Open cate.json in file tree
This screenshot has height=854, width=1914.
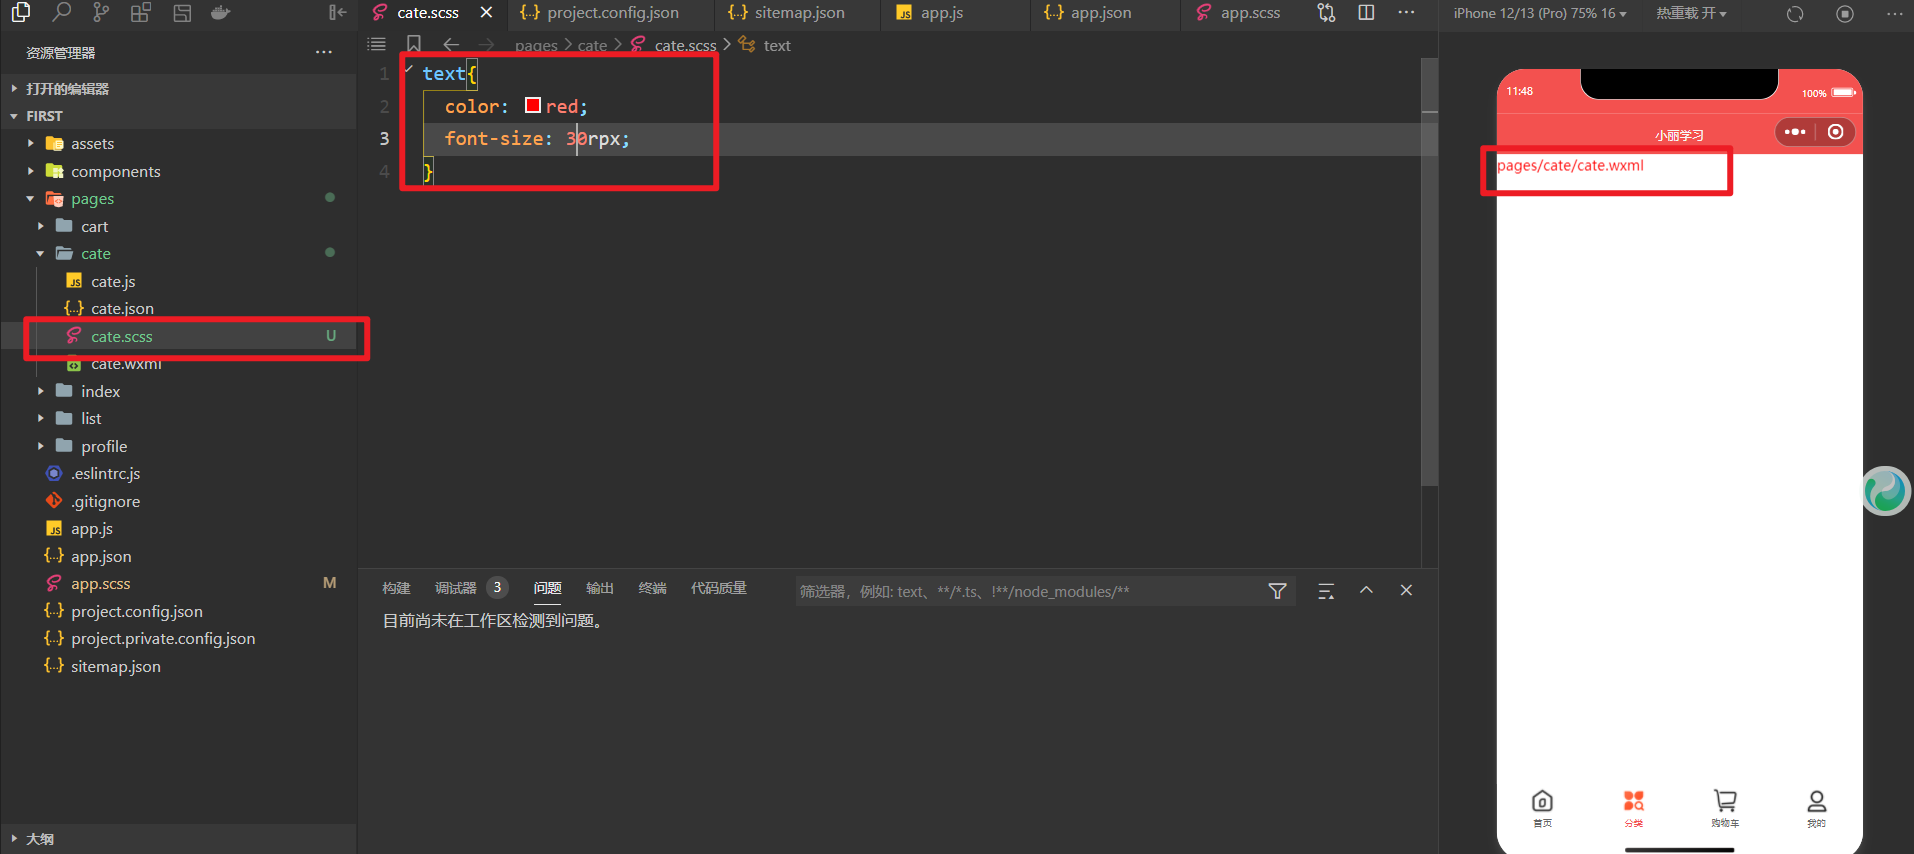tap(122, 309)
